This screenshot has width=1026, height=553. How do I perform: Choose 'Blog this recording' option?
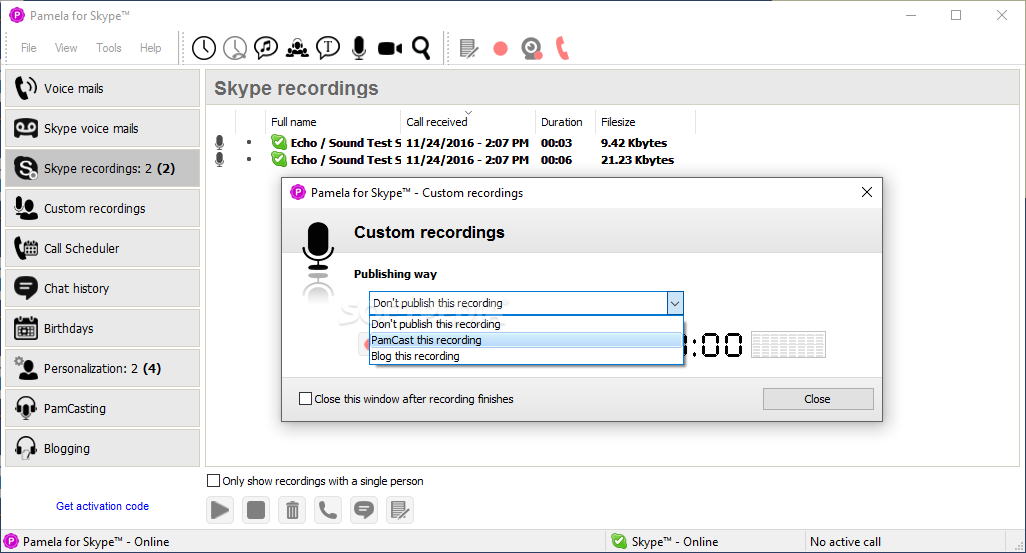[x=526, y=356]
